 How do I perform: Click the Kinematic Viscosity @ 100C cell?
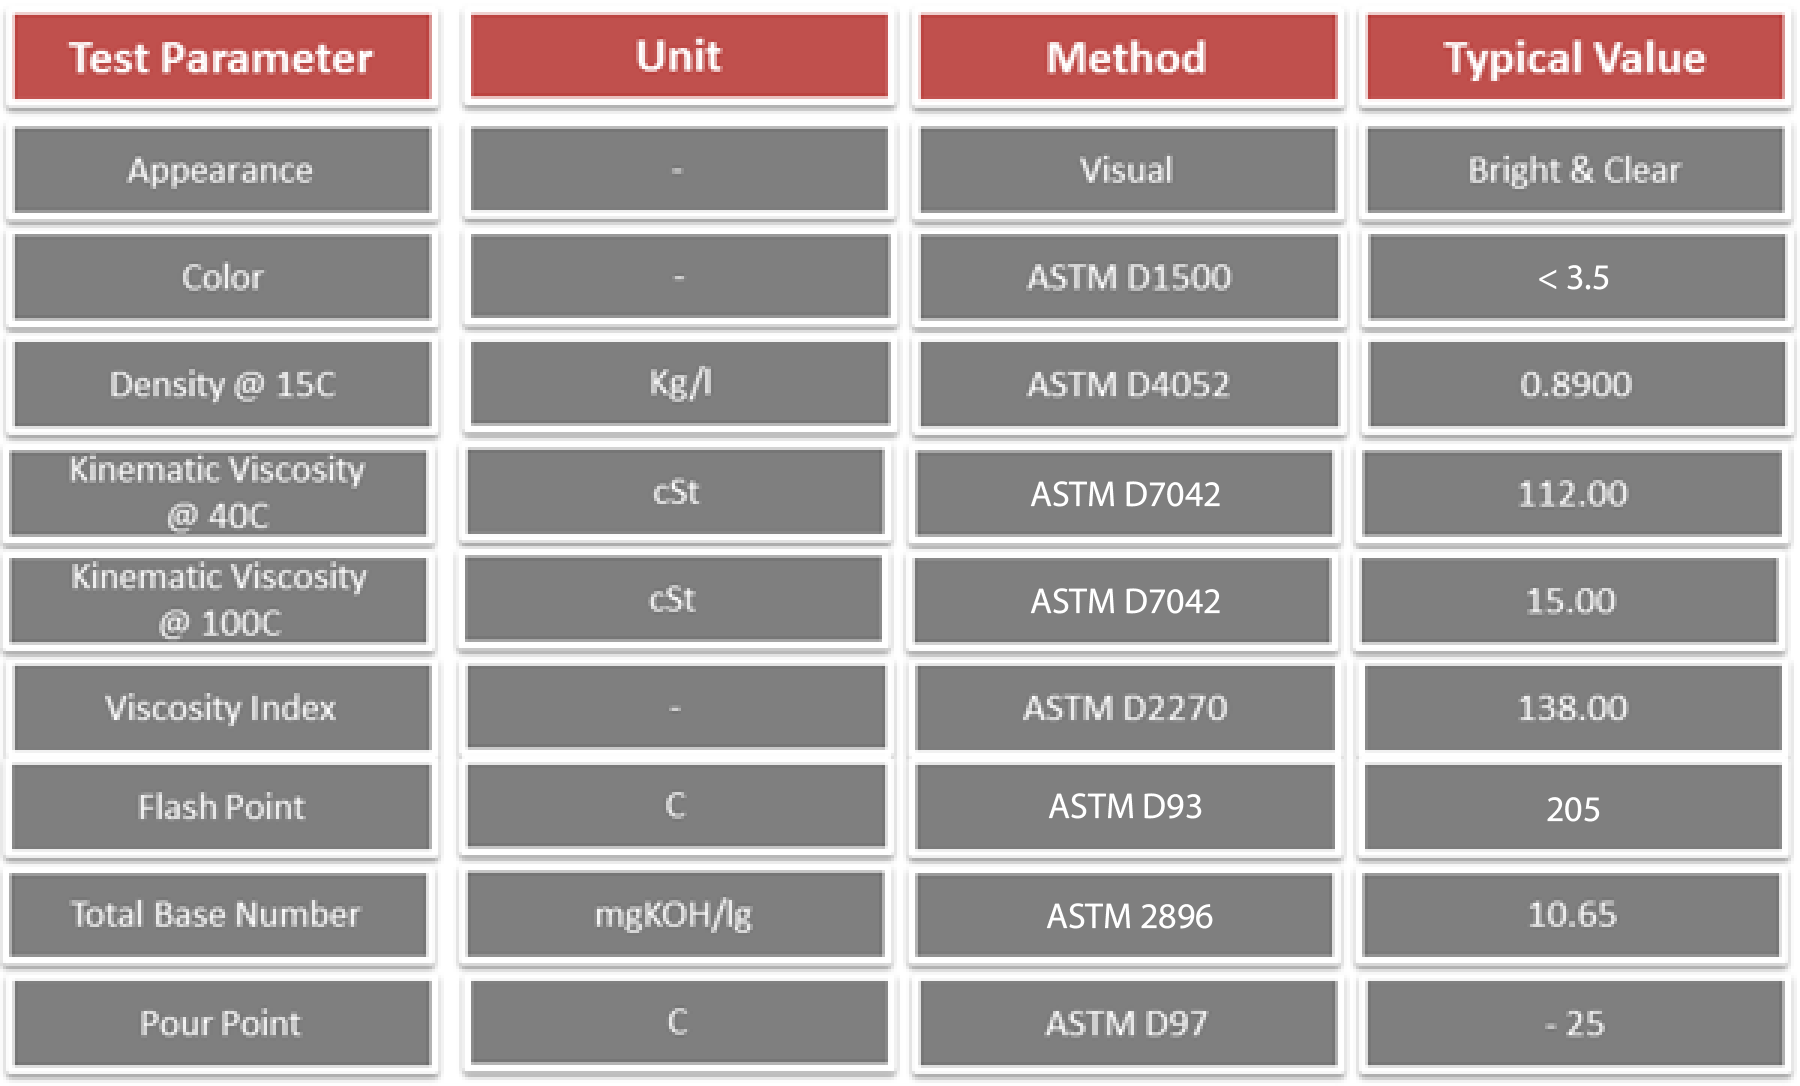click(x=218, y=600)
